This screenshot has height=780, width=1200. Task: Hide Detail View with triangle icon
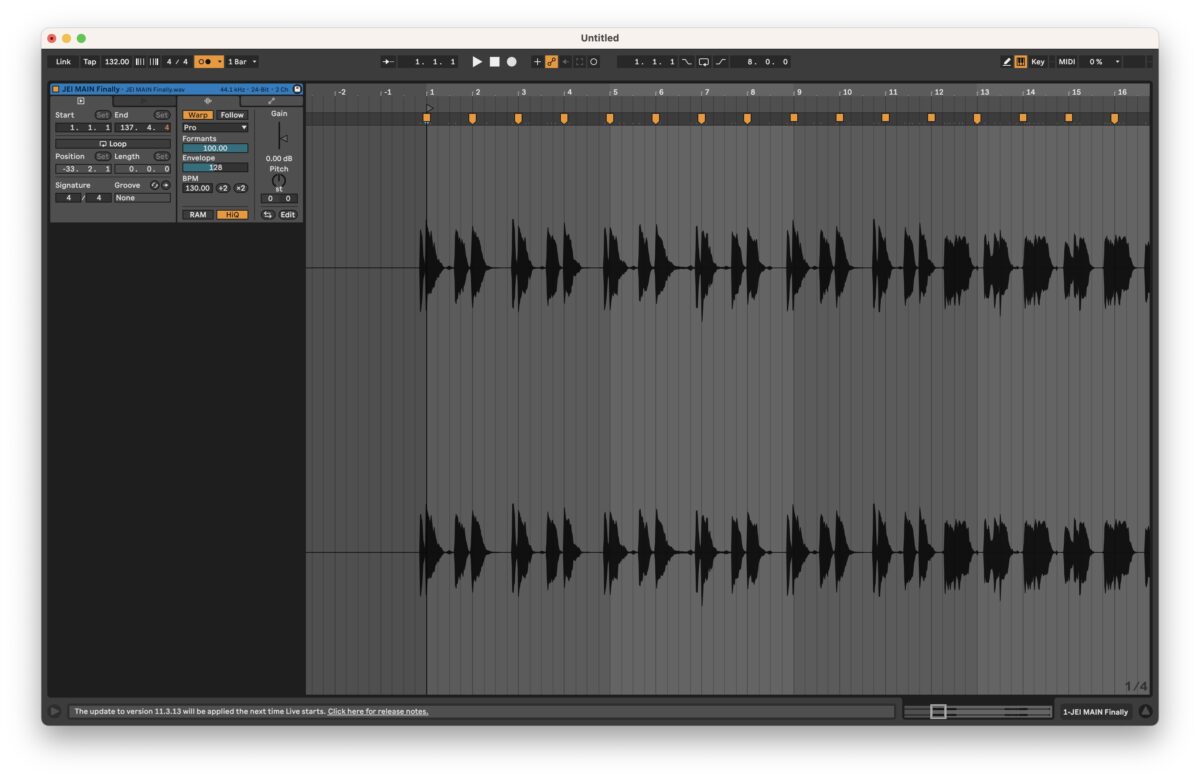tap(1145, 712)
